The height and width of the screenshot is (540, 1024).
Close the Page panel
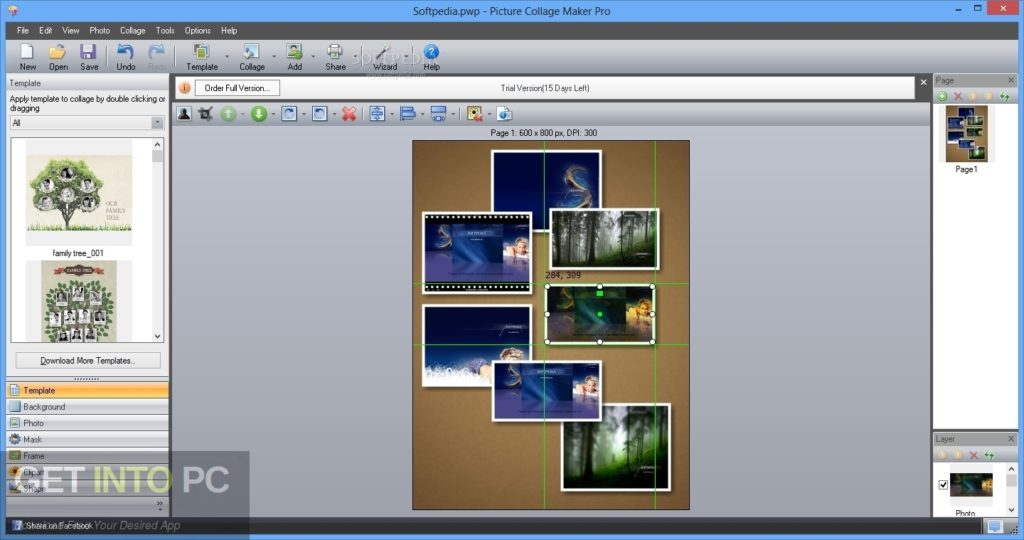(x=1011, y=80)
